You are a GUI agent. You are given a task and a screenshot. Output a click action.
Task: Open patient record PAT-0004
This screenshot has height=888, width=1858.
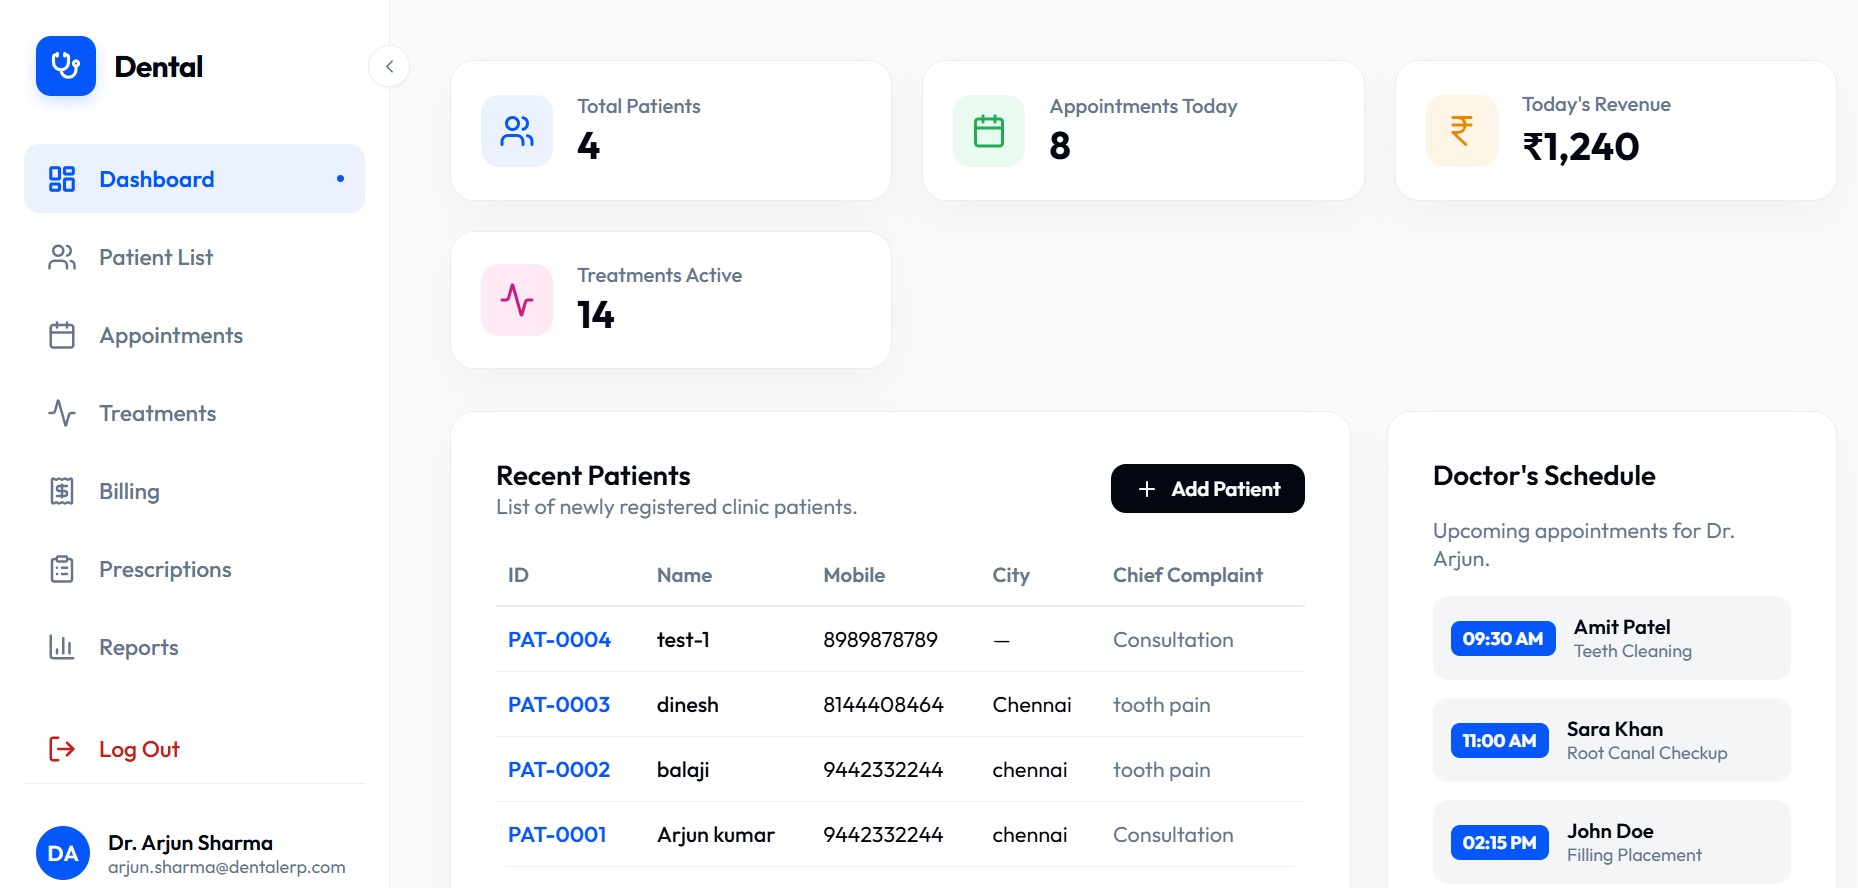559,640
